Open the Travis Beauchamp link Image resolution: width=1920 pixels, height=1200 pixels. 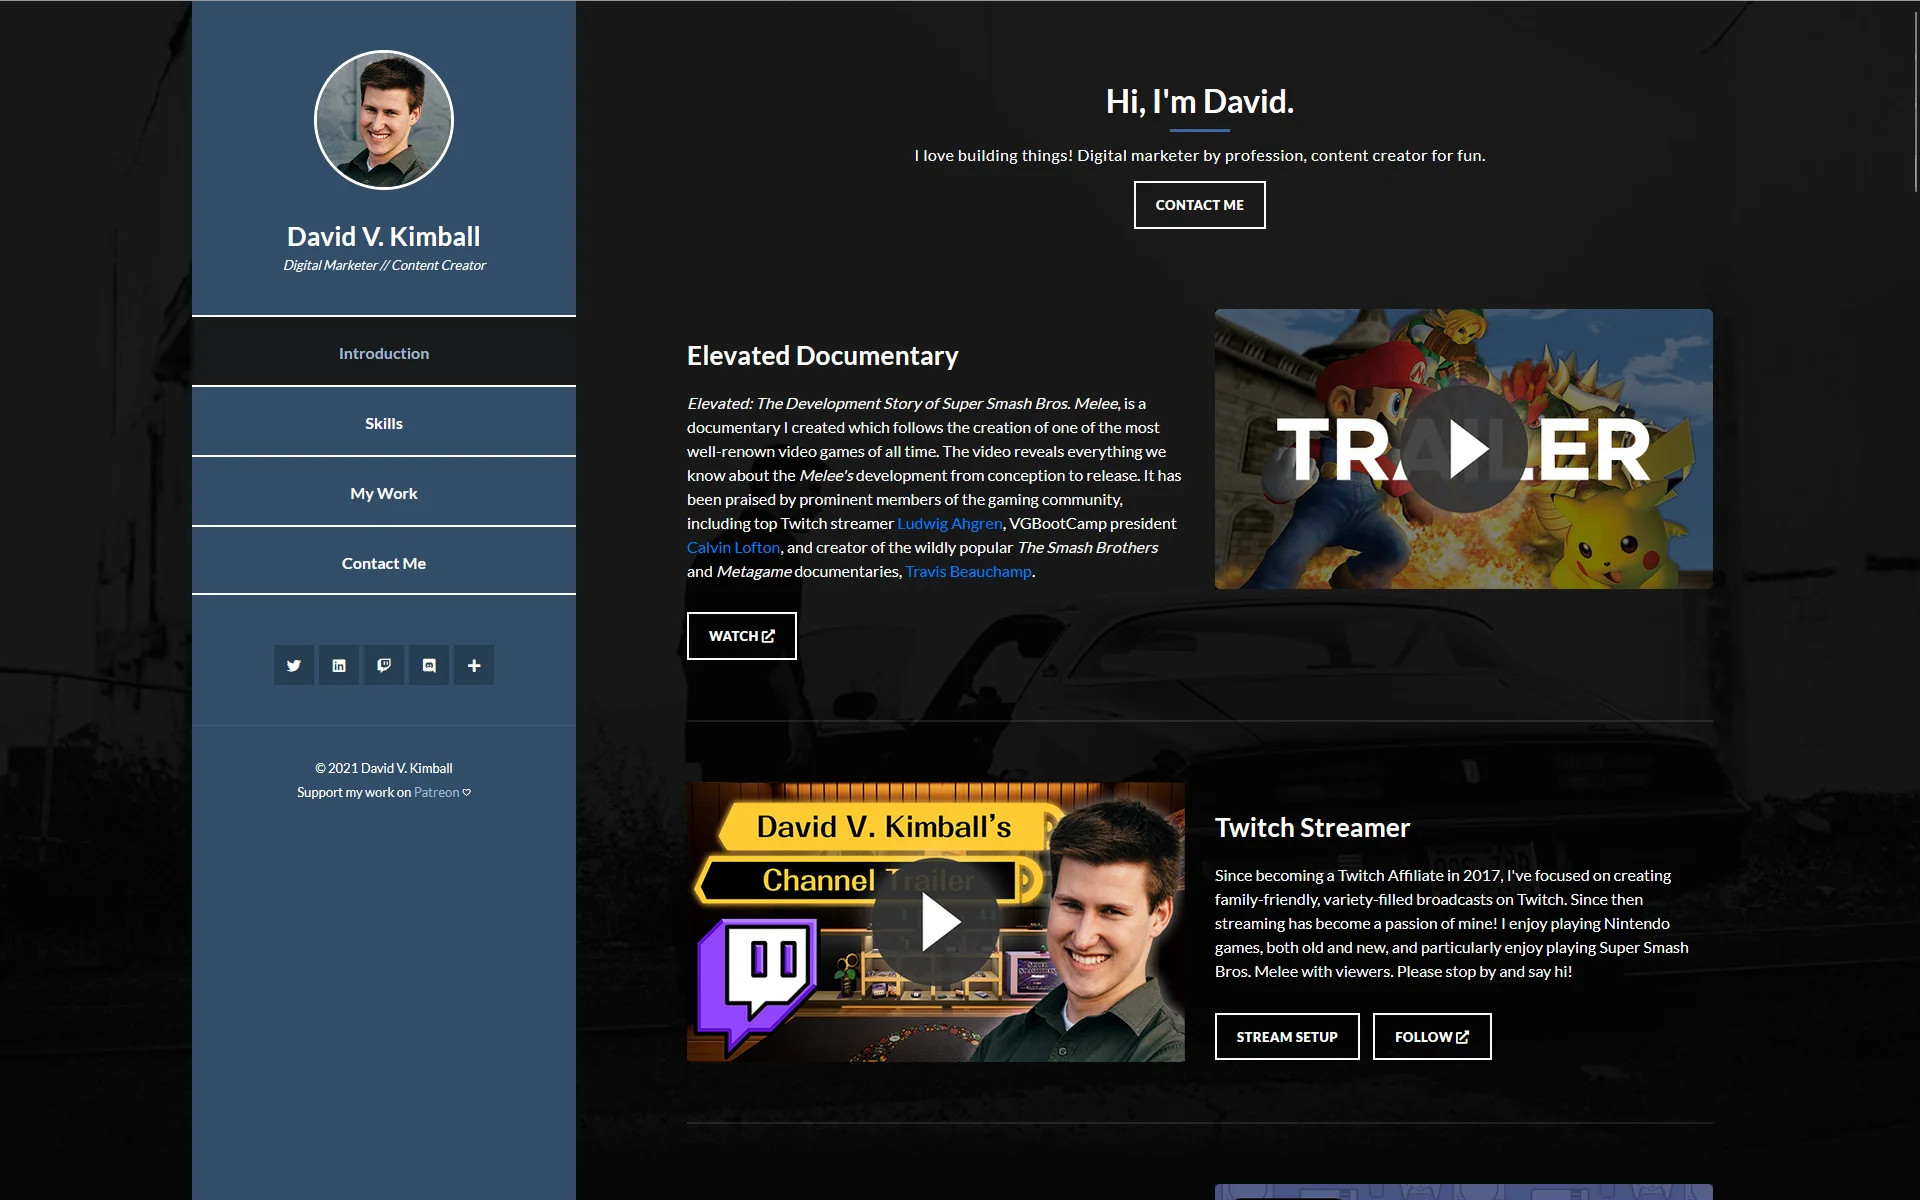pos(966,571)
